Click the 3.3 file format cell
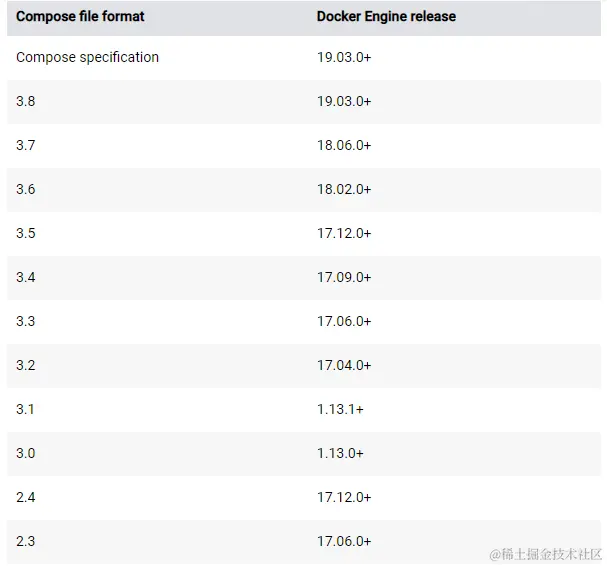Screen dimensions: 607x566 pyautogui.click(x=26, y=321)
